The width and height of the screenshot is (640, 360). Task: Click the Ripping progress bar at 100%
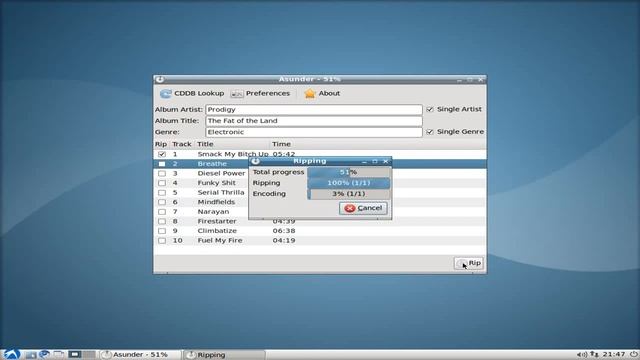point(349,183)
